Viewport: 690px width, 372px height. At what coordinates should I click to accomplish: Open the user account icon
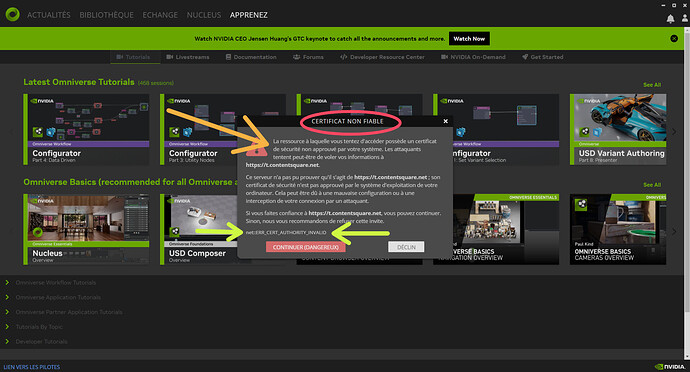(685, 18)
